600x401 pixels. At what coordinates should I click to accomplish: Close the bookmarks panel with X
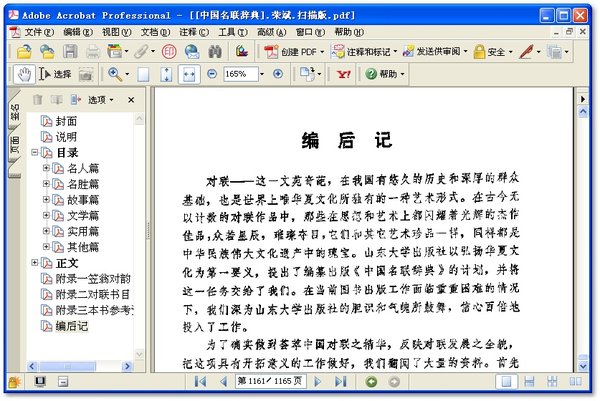click(131, 100)
